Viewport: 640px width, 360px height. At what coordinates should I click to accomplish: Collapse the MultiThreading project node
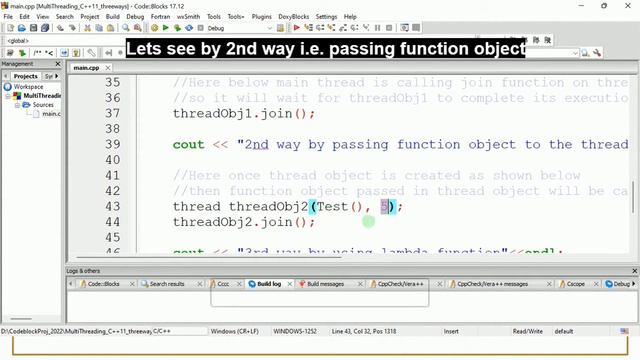[8, 96]
